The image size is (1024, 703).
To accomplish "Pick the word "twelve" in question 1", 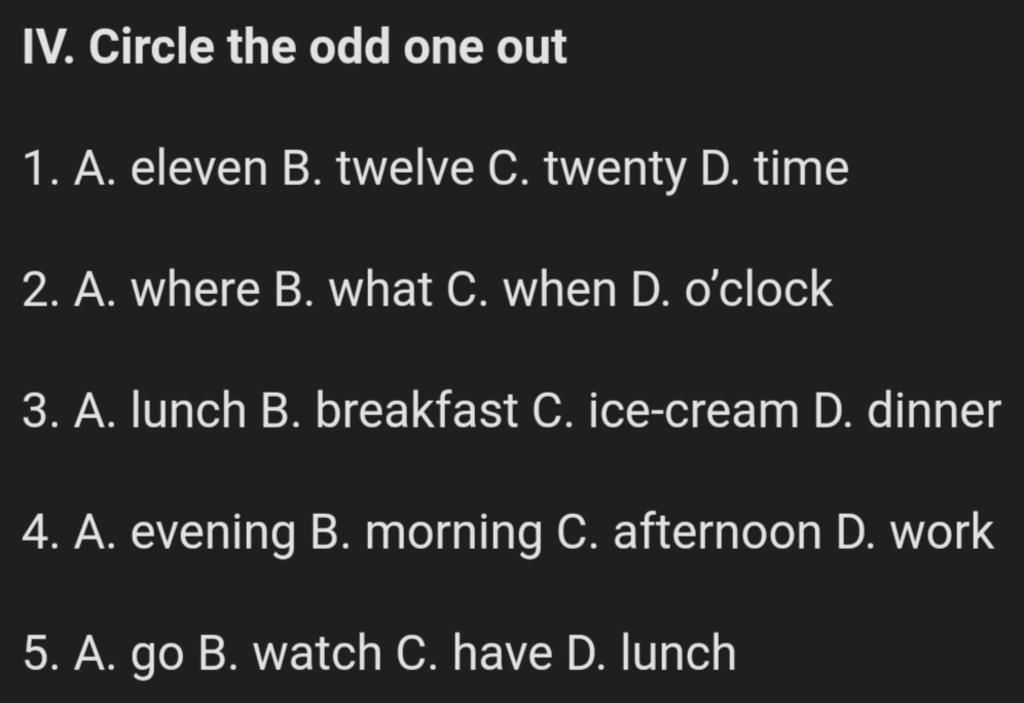I will (x=406, y=168).
